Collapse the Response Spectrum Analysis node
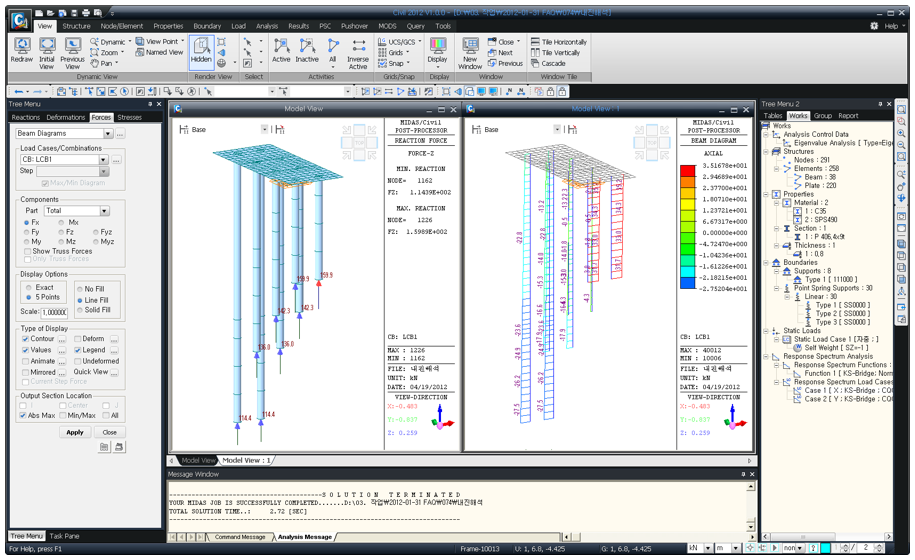The height and width of the screenshot is (560, 915). tap(766, 356)
